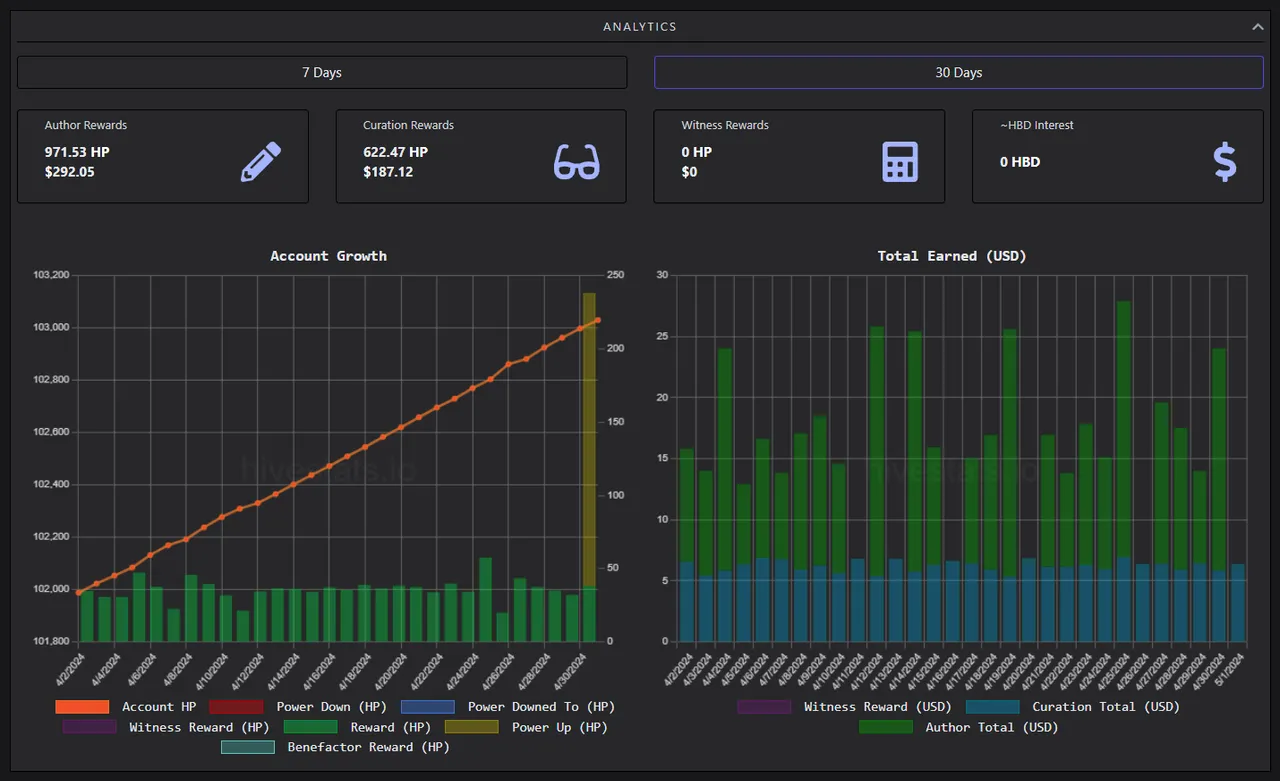Click the Analytics section header title
This screenshot has height=781, width=1280.
pos(640,27)
